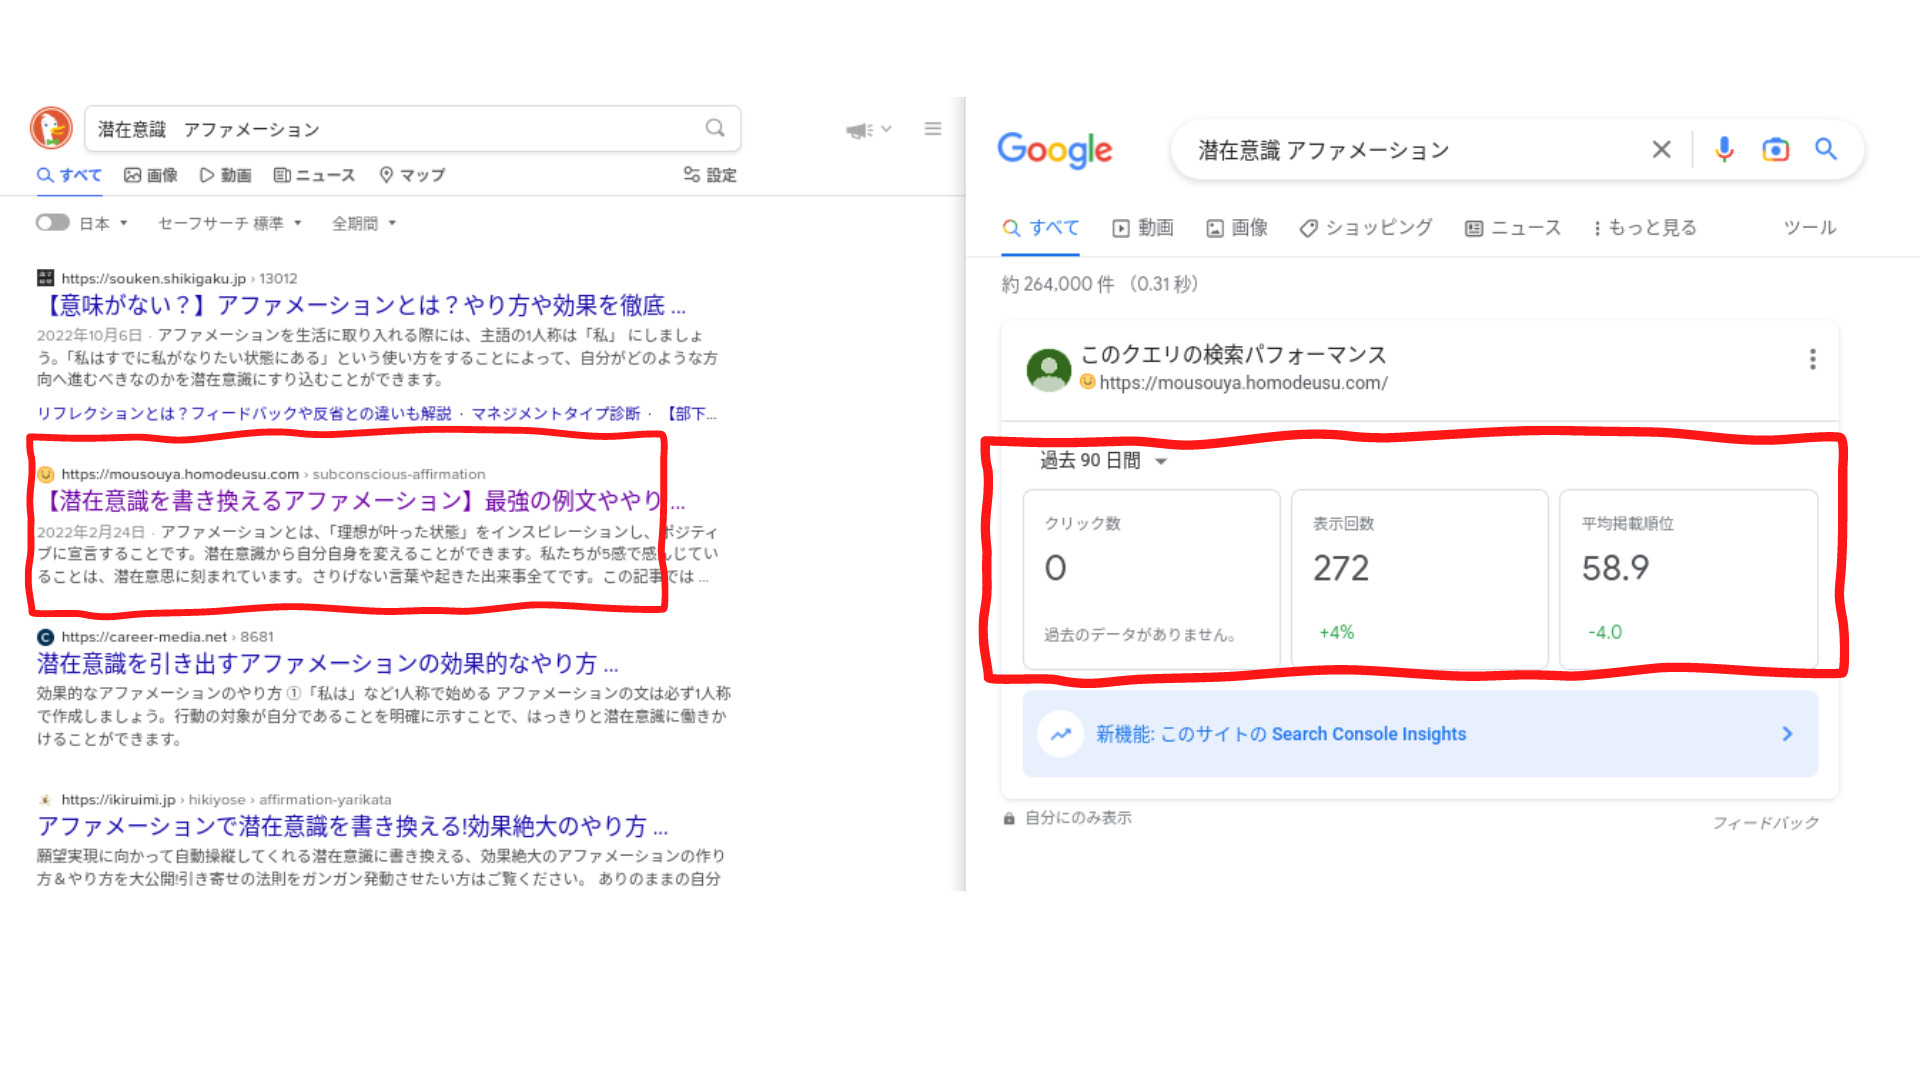Open アファメーションで潜在意識を書き換える result link
The image size is (1920, 1080).
[x=352, y=826]
